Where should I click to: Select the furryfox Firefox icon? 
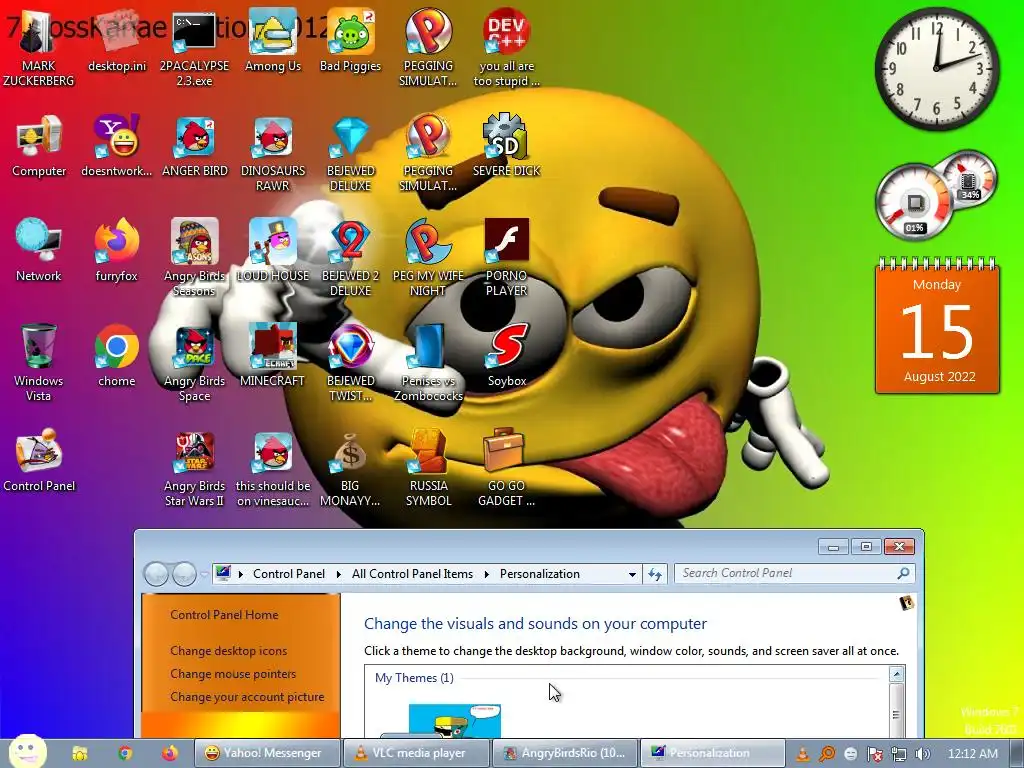tap(117, 252)
